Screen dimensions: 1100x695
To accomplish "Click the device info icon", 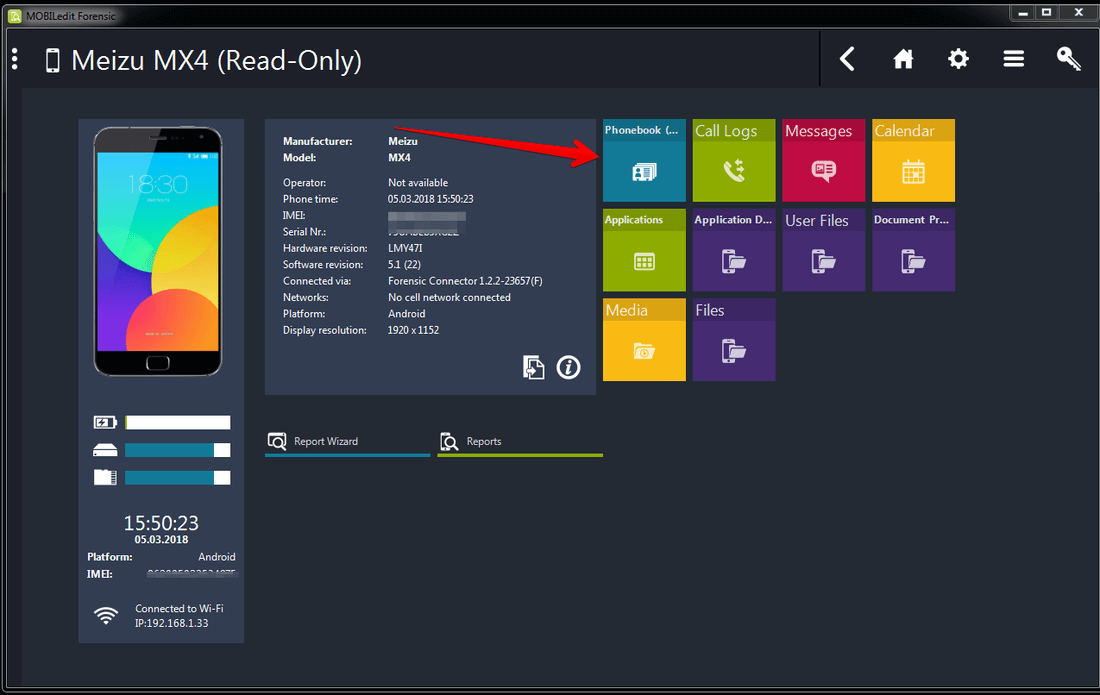I will click(x=568, y=367).
